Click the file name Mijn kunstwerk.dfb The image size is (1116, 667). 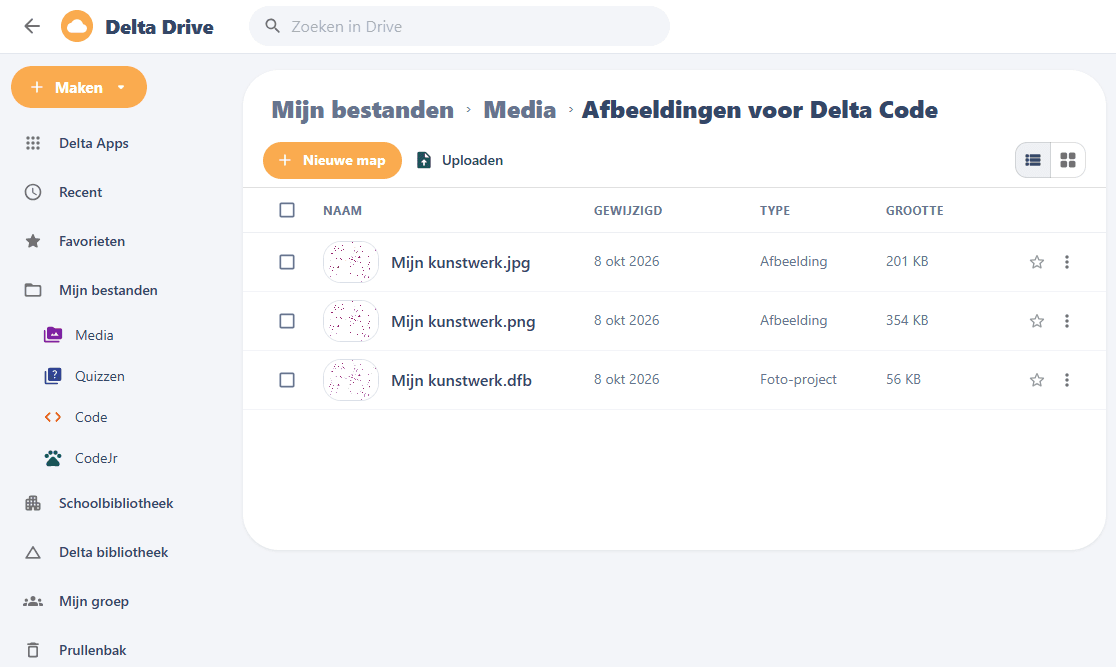(x=461, y=381)
